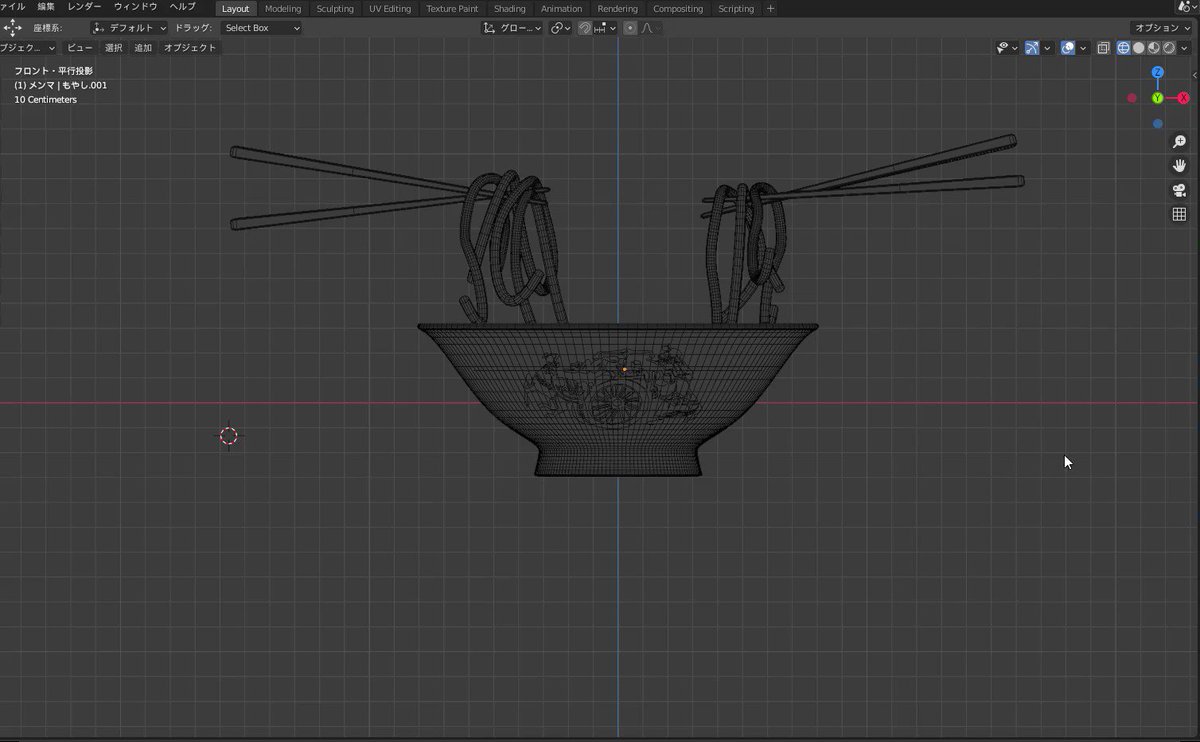Add a new workspace with plus button
The image size is (1200, 742).
click(x=770, y=8)
